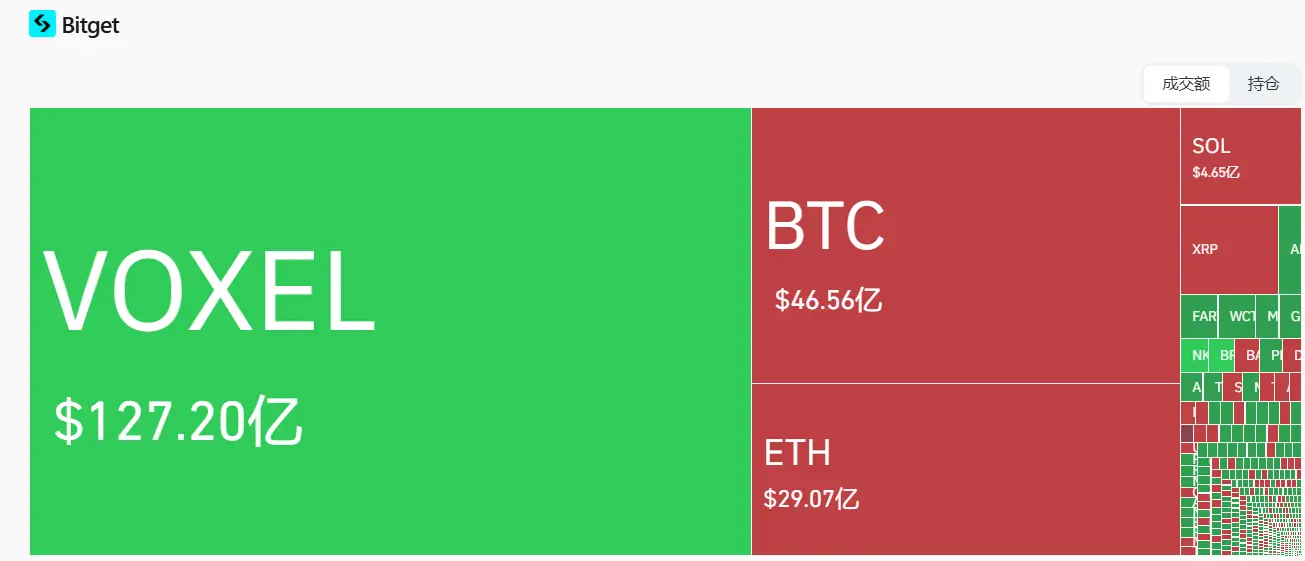Viewport: 1305px width, 561px height.
Task: Click the red BA heatmap tile
Action: pyautogui.click(x=1247, y=355)
